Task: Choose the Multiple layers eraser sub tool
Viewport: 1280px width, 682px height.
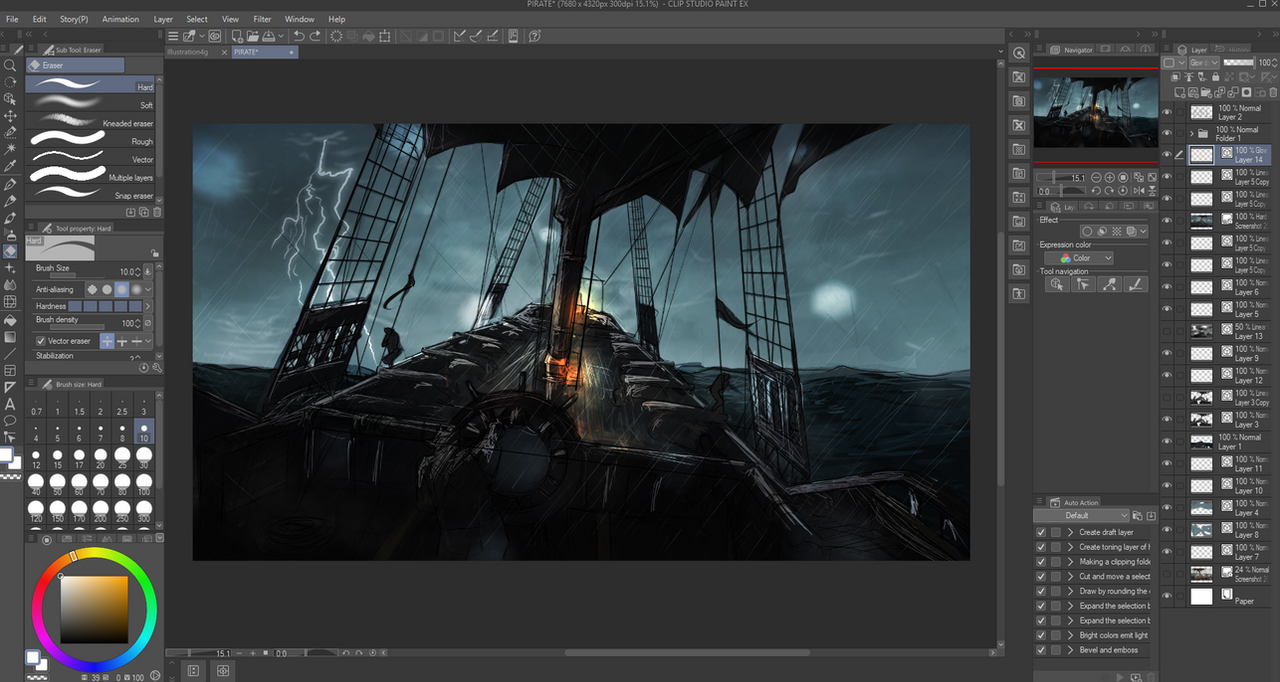Action: [x=90, y=177]
